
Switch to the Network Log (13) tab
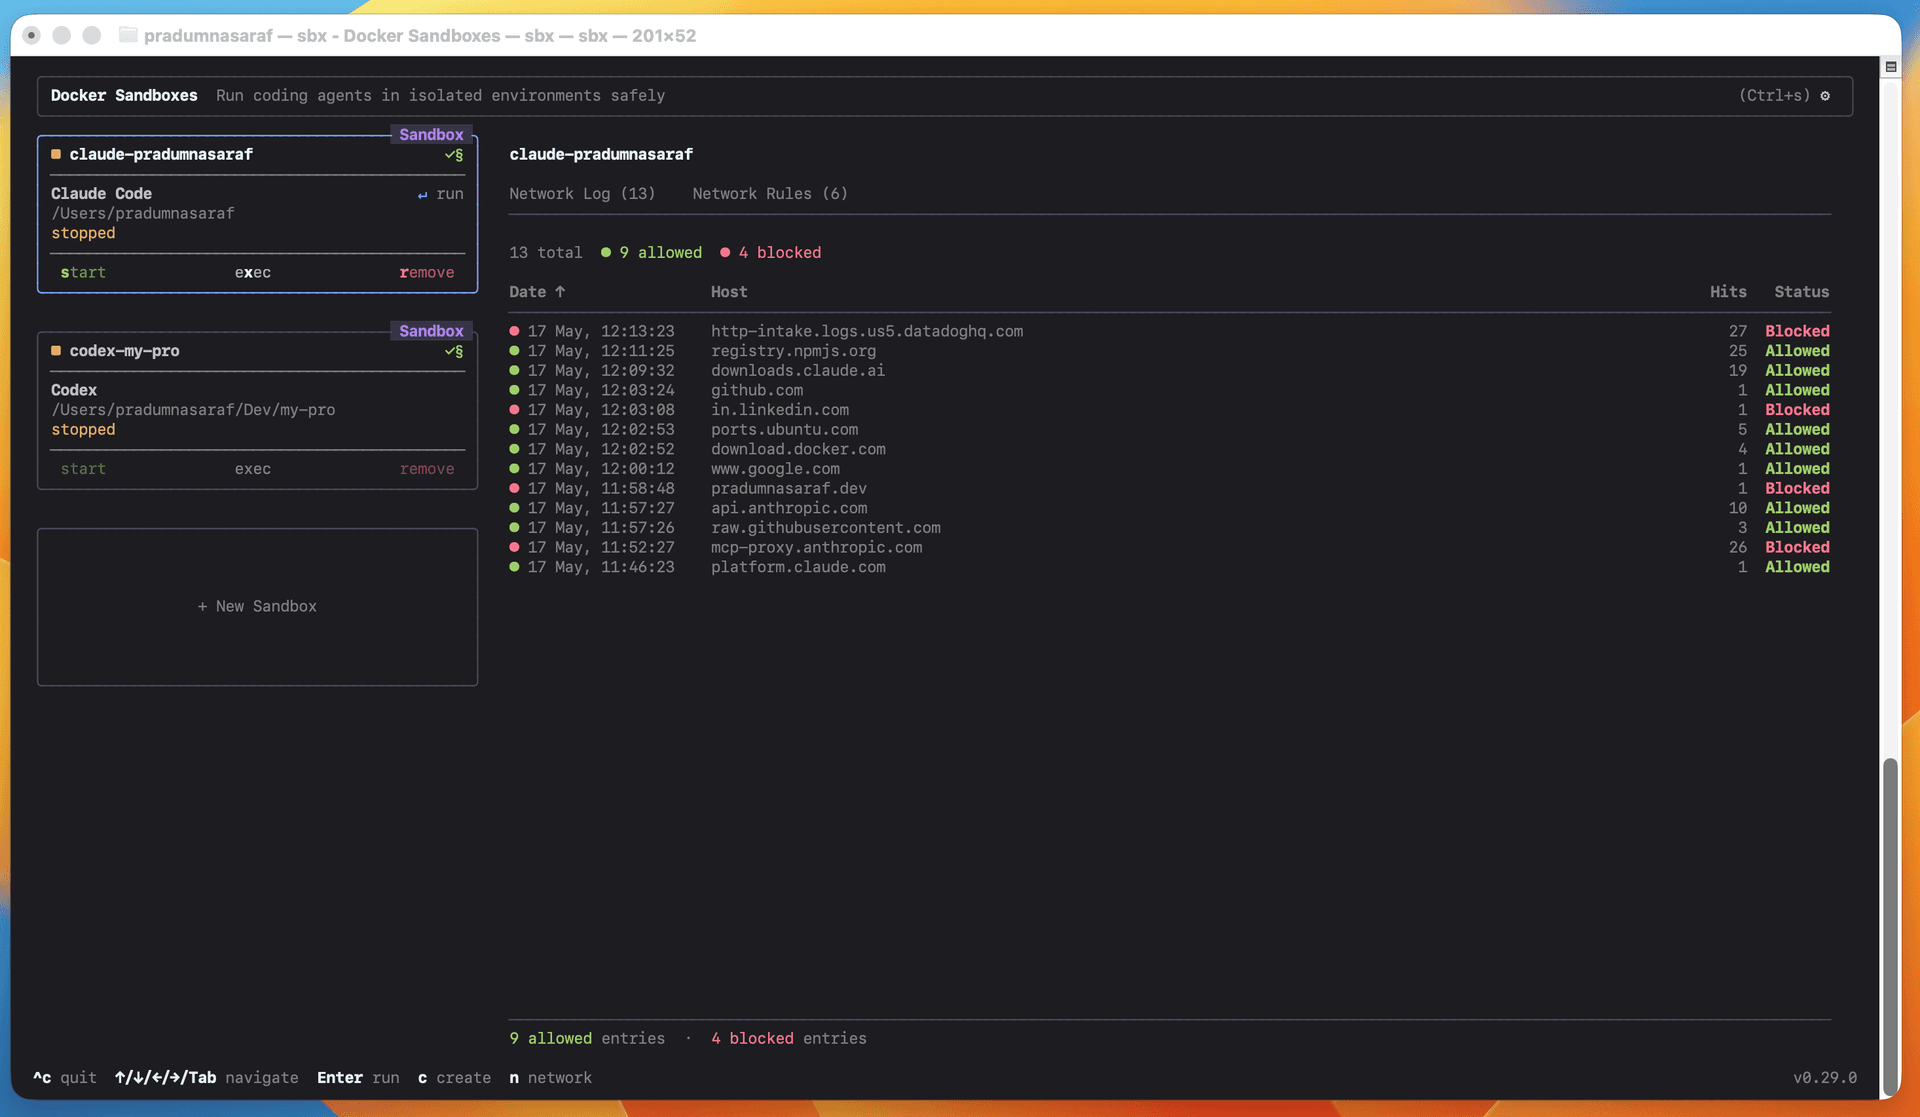pyautogui.click(x=582, y=194)
